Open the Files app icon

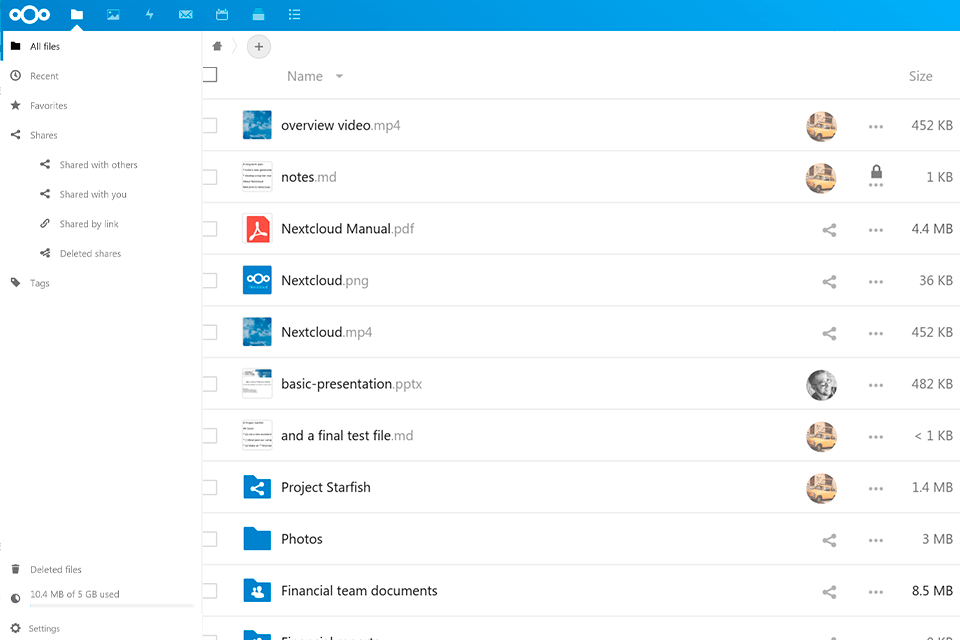click(77, 15)
